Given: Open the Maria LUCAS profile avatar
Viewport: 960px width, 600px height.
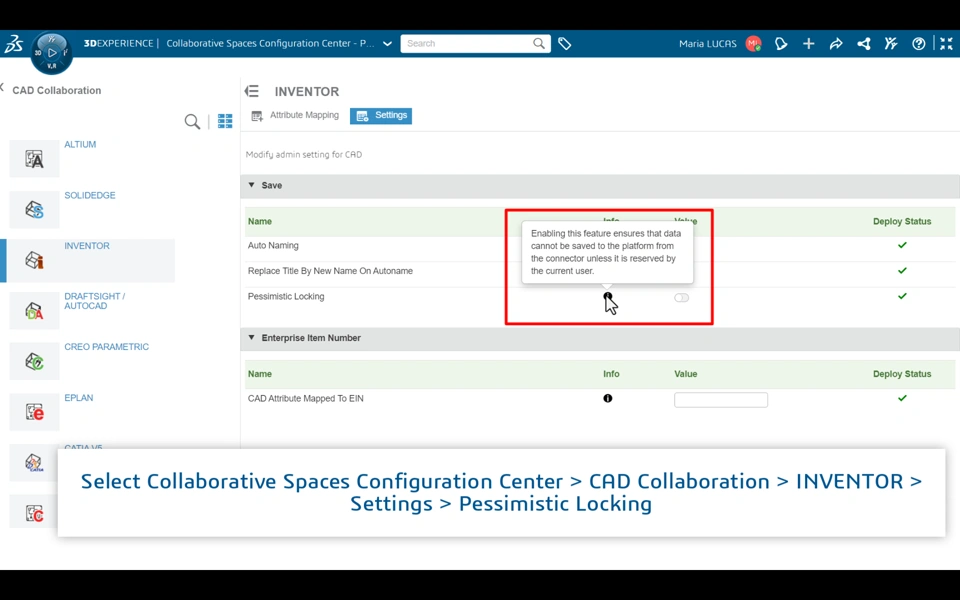Looking at the screenshot, I should pos(753,43).
